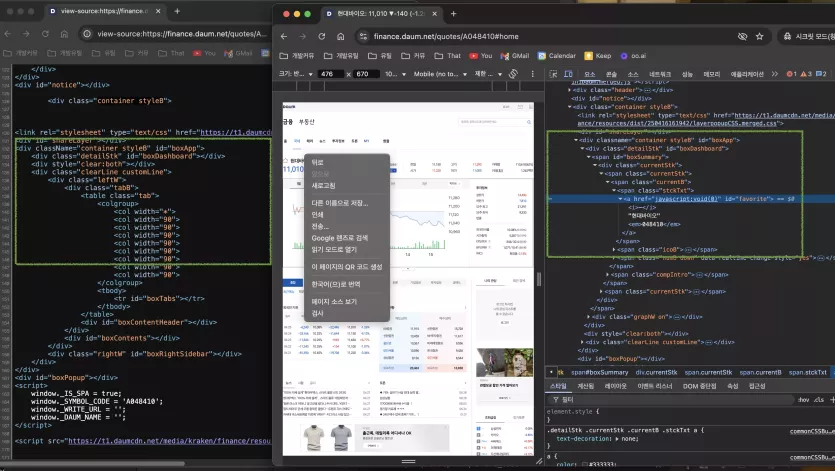Click the div.currentStk breadcrumb
This screenshot has width=835, height=471.
point(657,372)
